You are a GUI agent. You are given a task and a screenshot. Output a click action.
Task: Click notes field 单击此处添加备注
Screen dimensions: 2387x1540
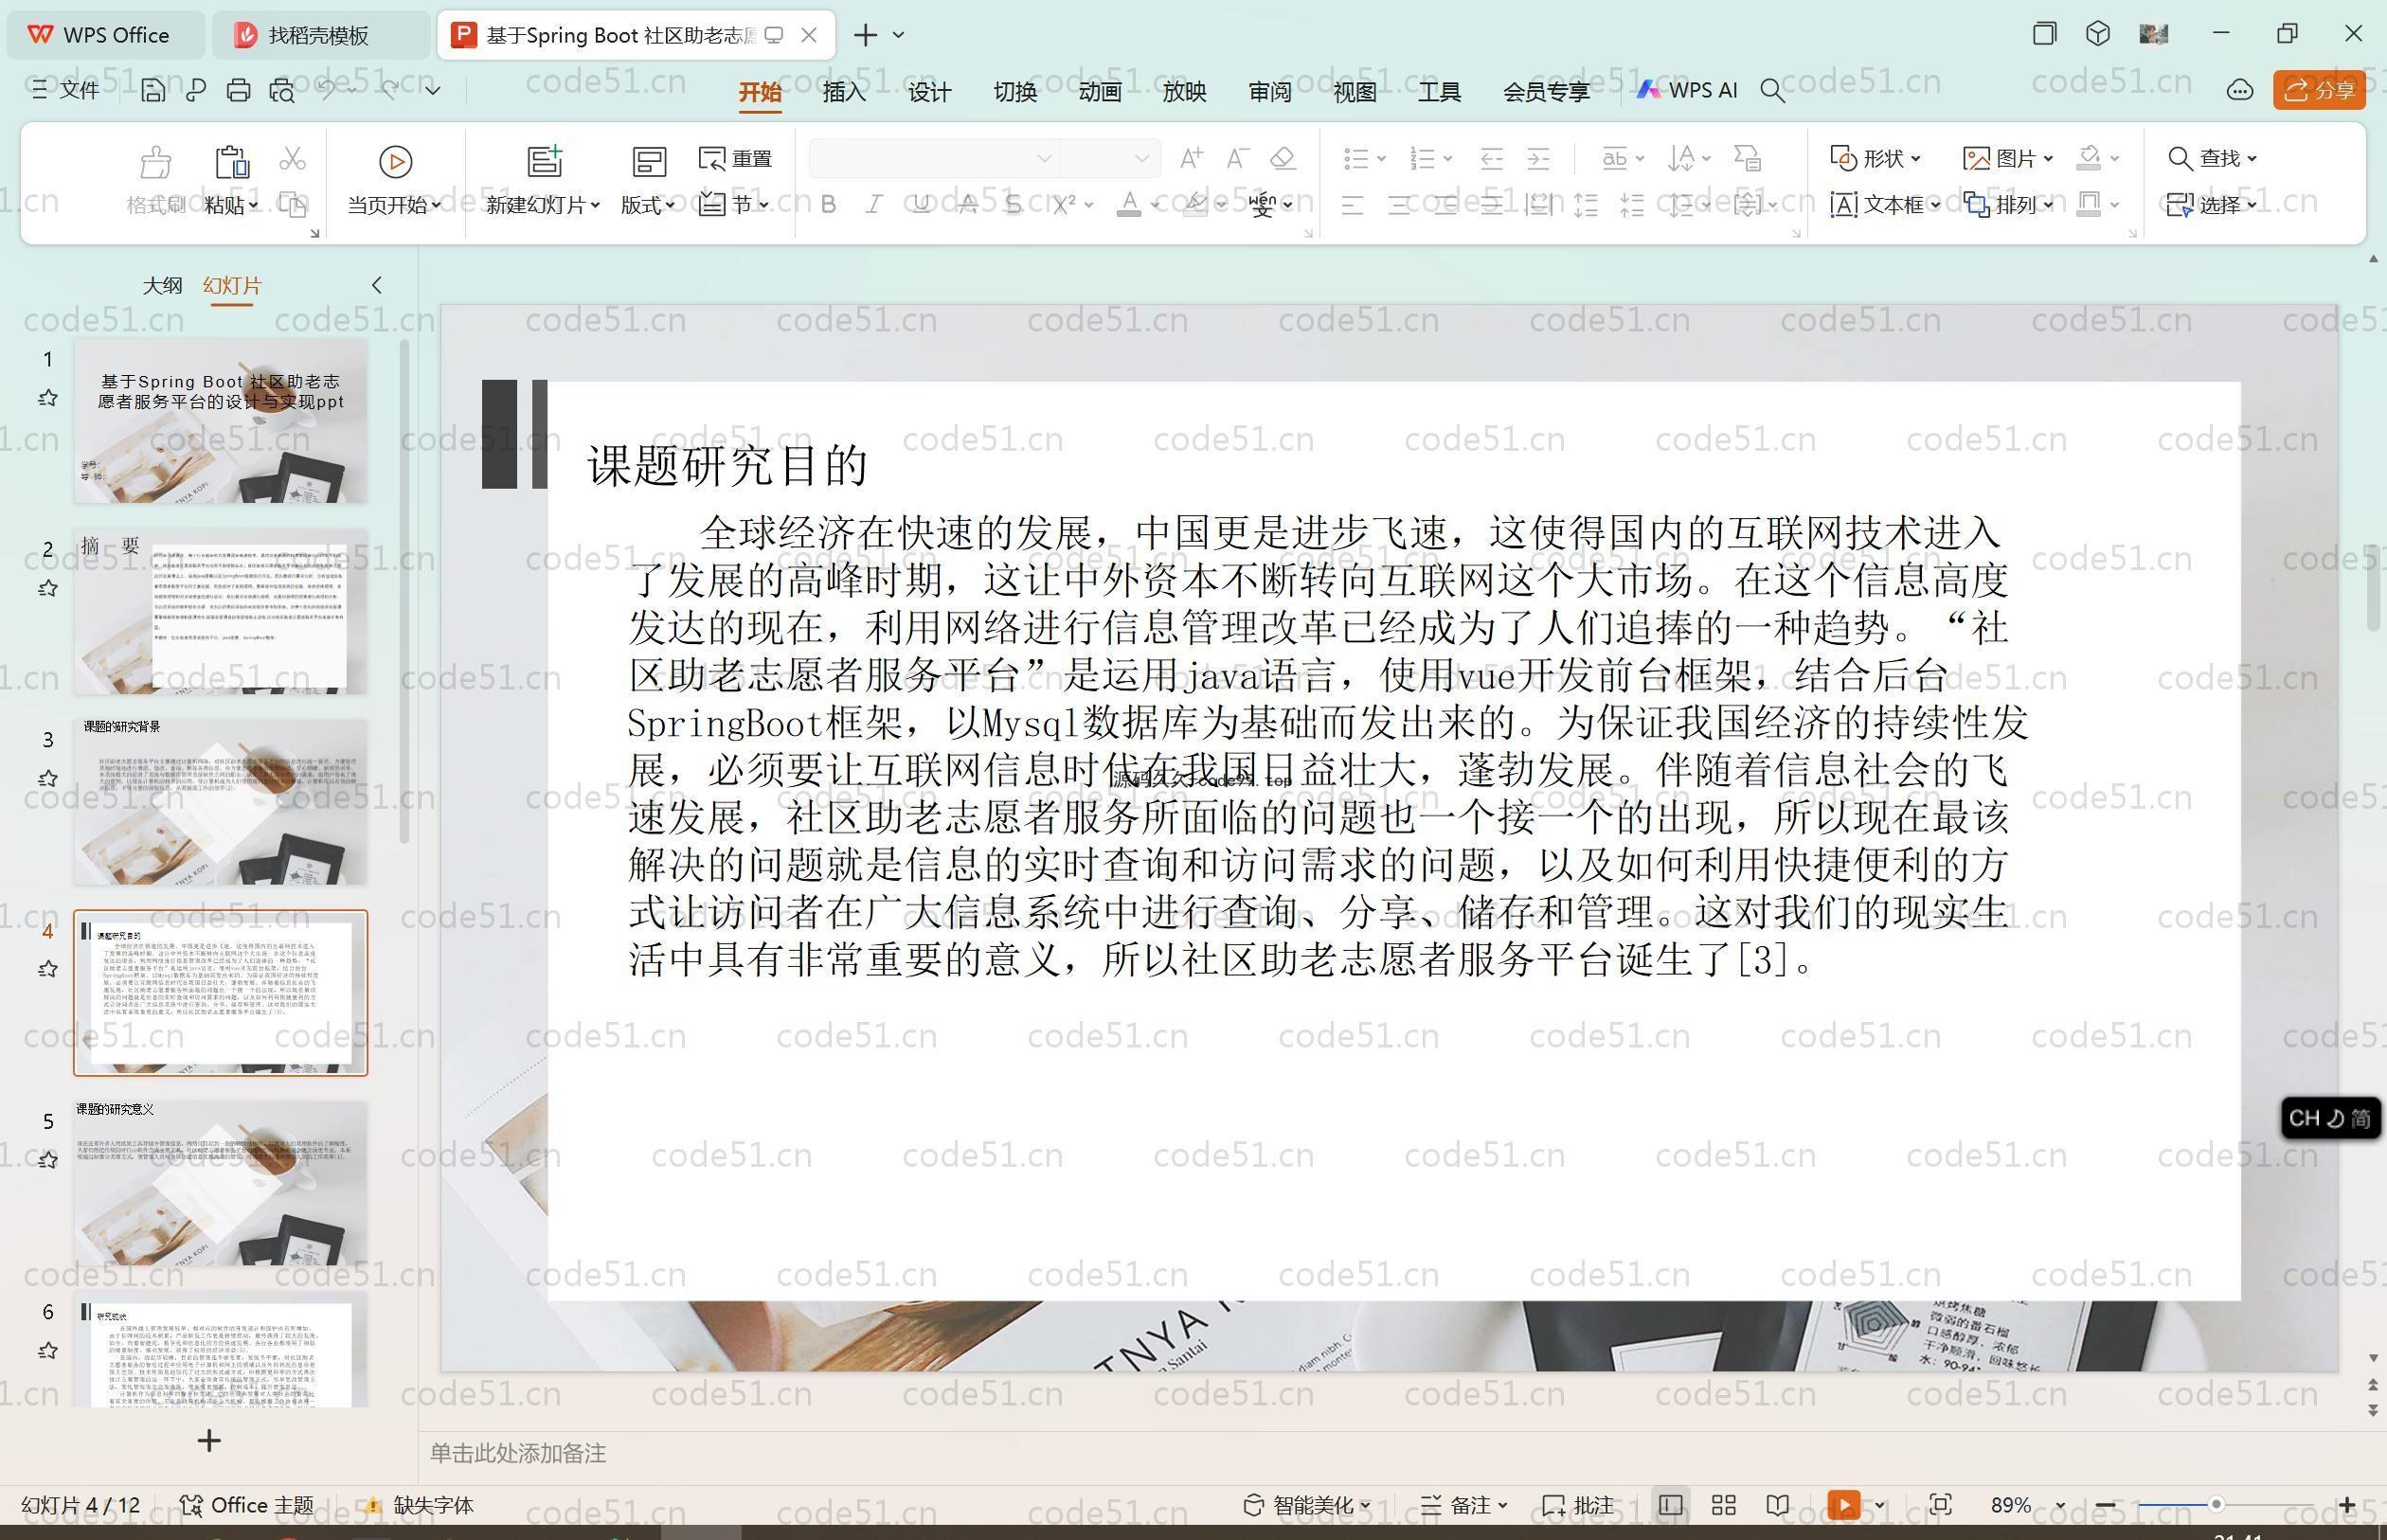tap(518, 1453)
